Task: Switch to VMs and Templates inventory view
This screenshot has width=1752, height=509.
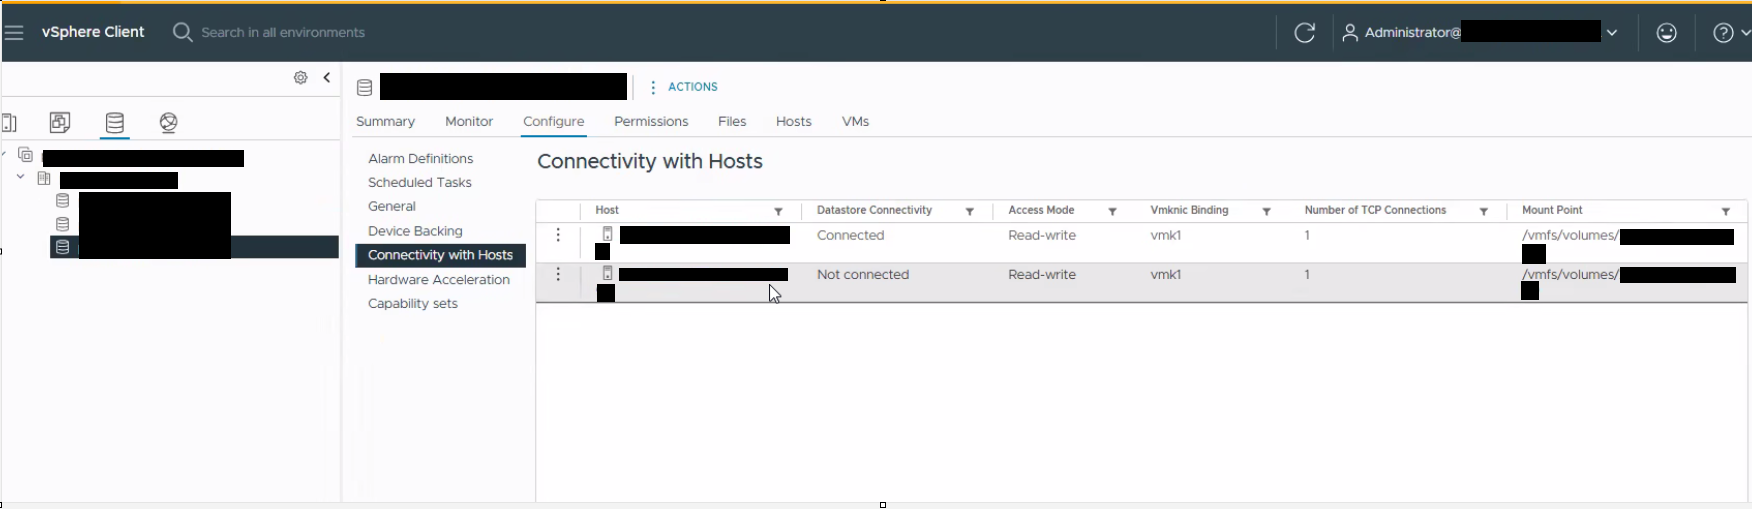Action: (x=60, y=122)
